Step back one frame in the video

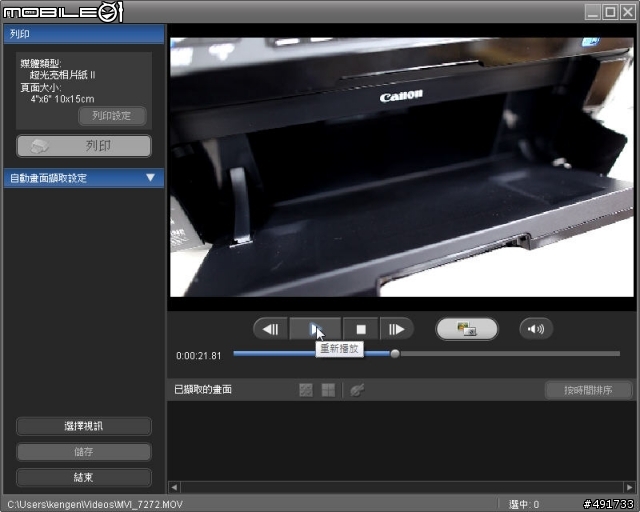click(271, 329)
